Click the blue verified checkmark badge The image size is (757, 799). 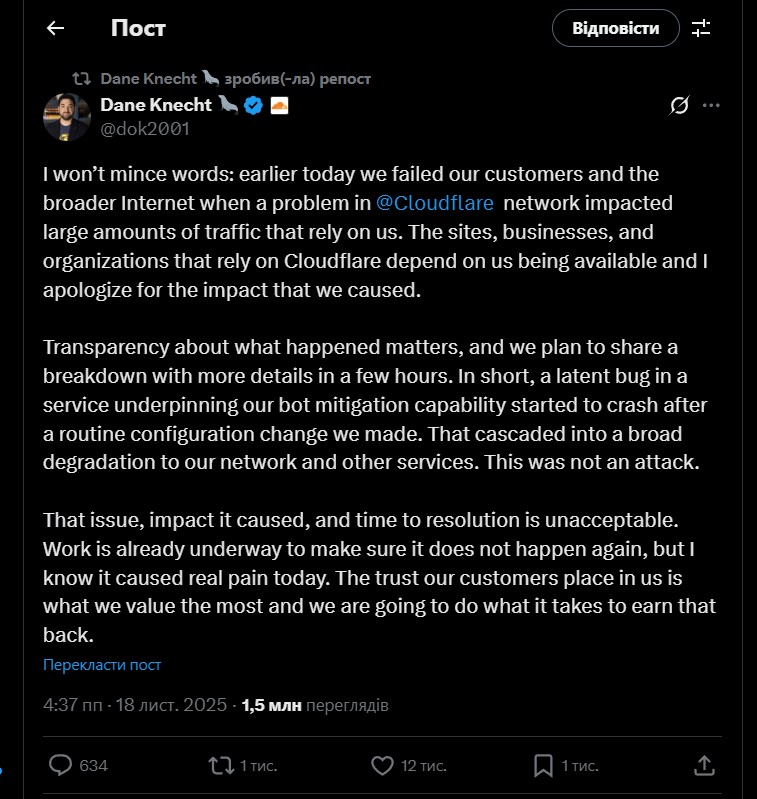[254, 105]
